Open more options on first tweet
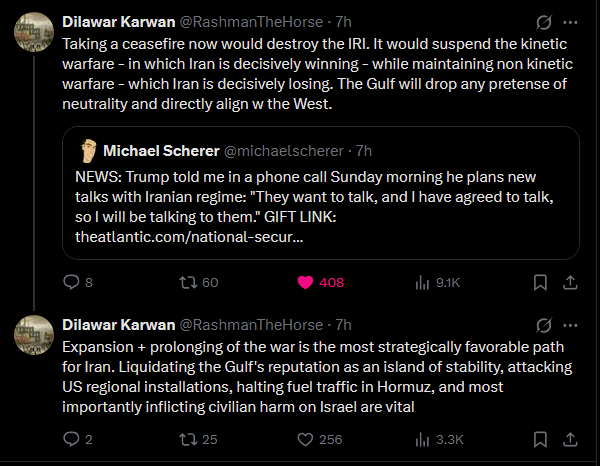 570,21
